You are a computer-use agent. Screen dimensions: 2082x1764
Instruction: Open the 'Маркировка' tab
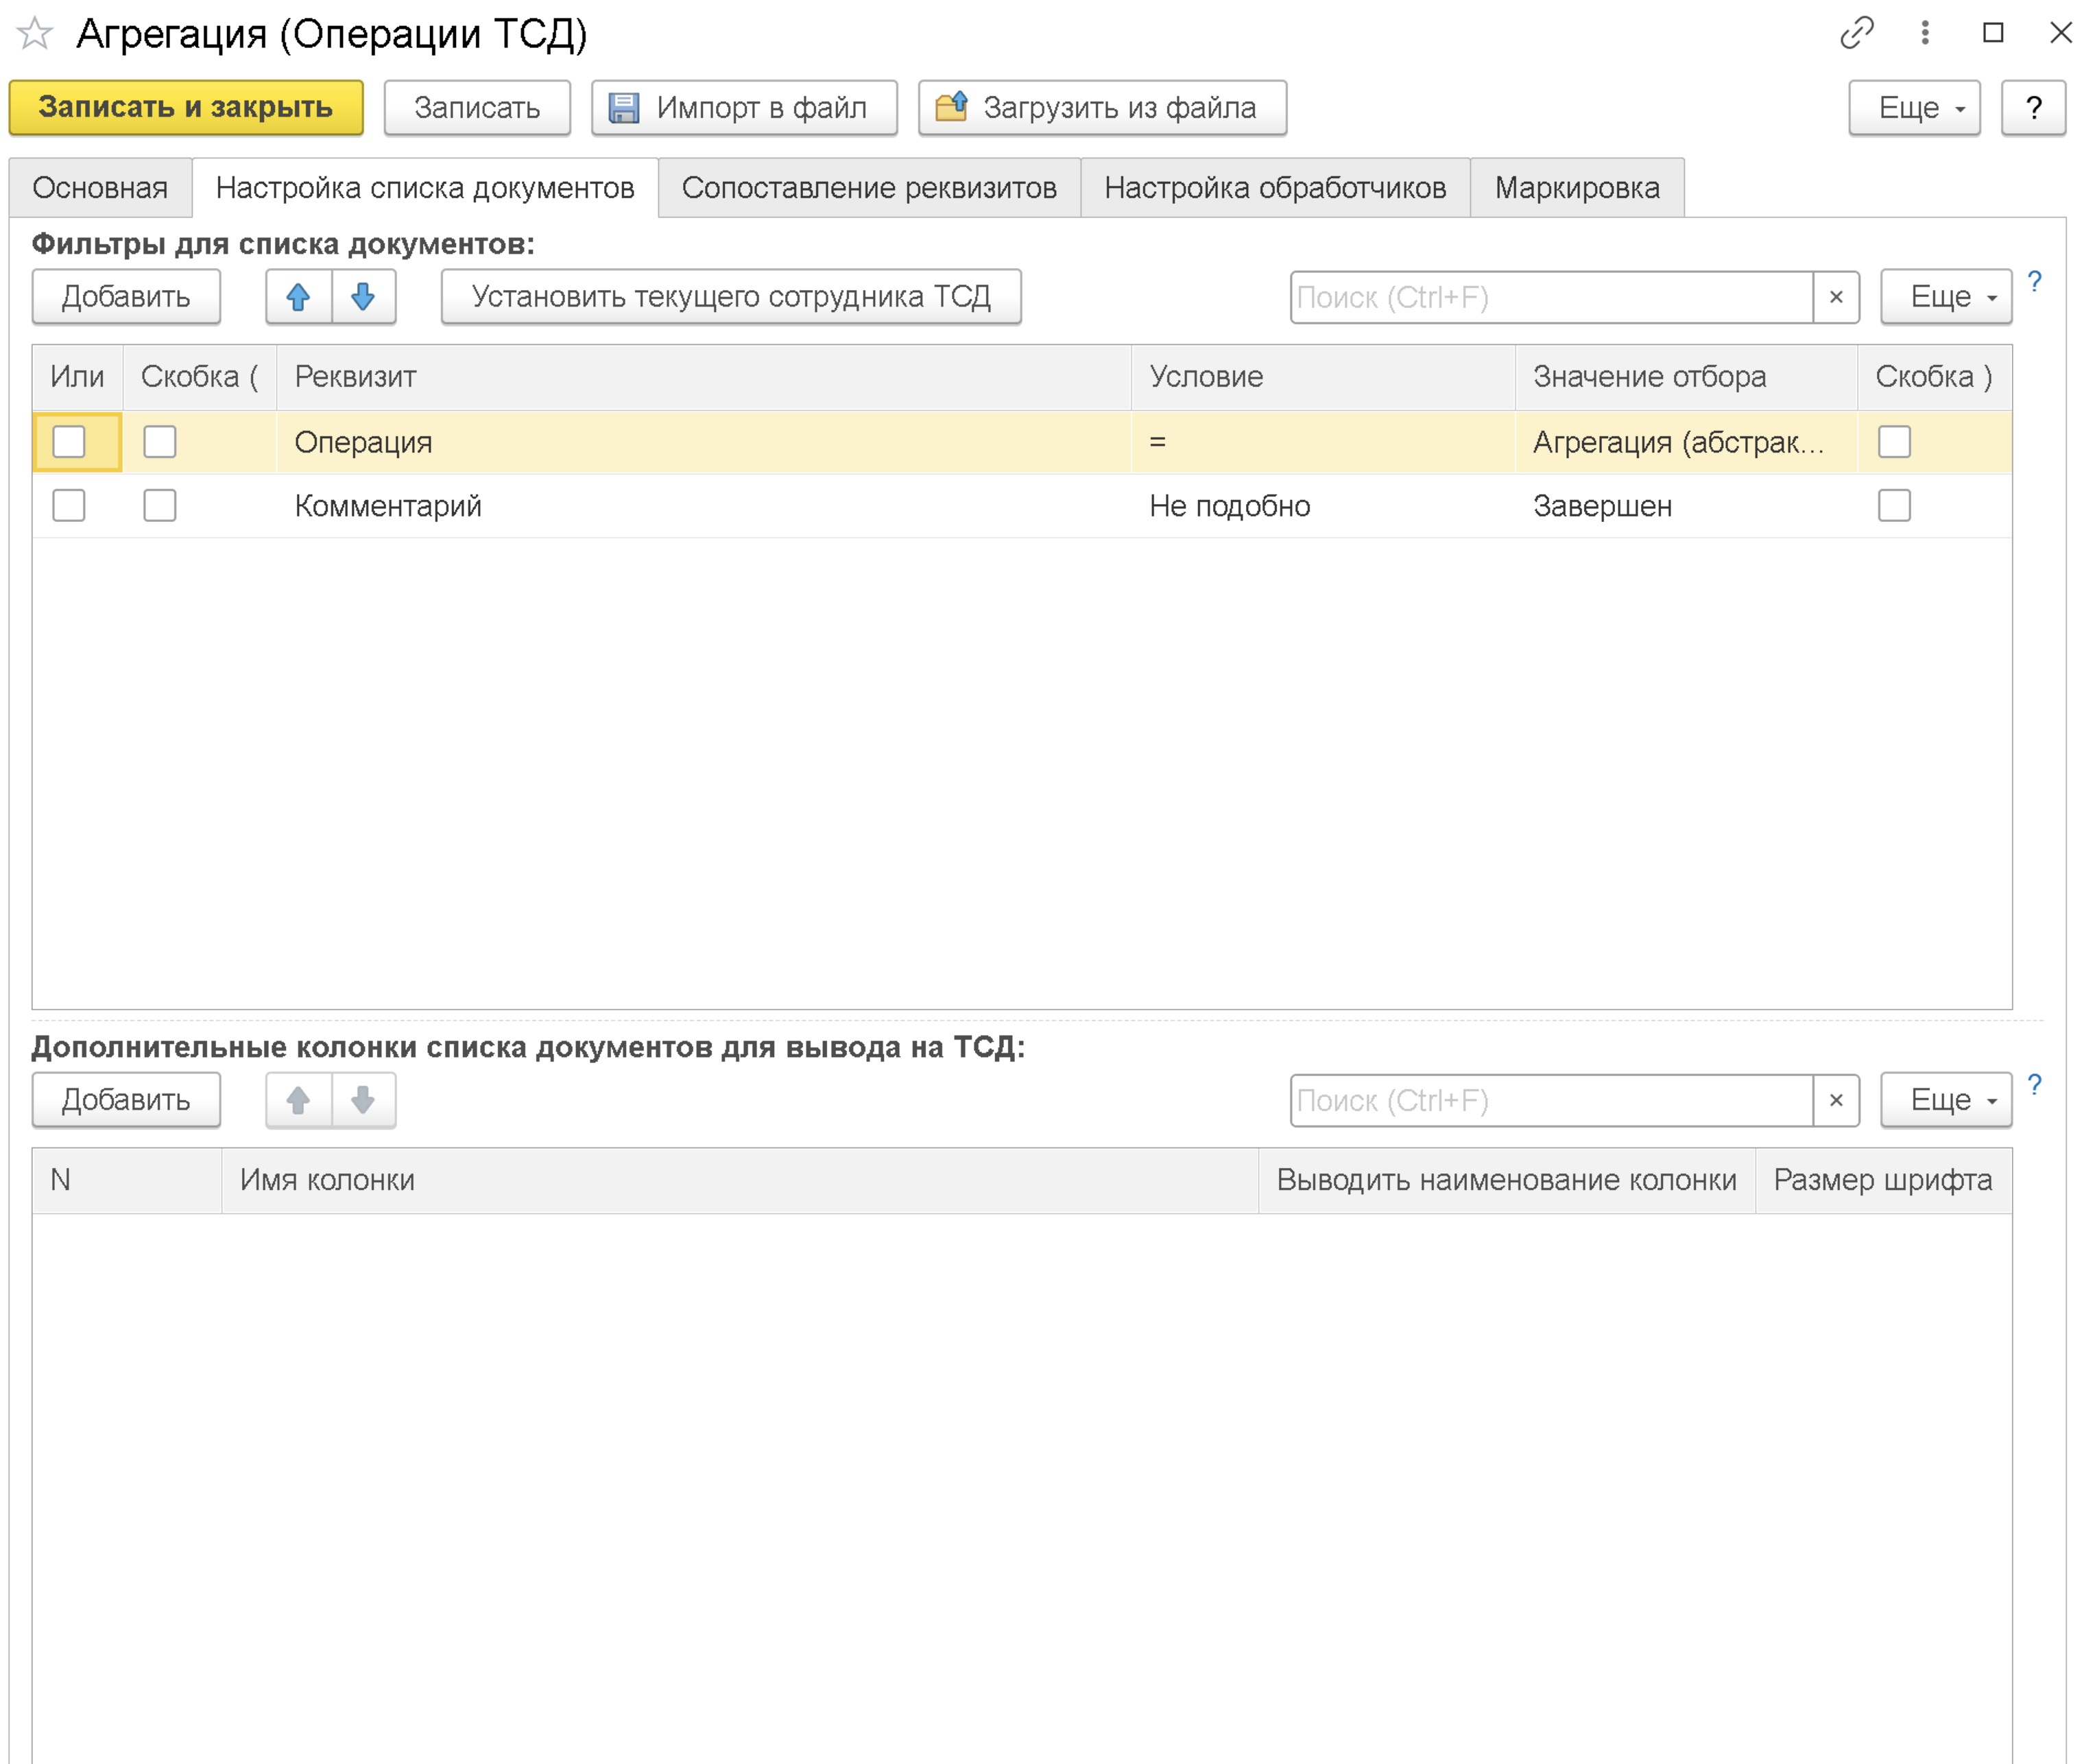pos(1576,187)
